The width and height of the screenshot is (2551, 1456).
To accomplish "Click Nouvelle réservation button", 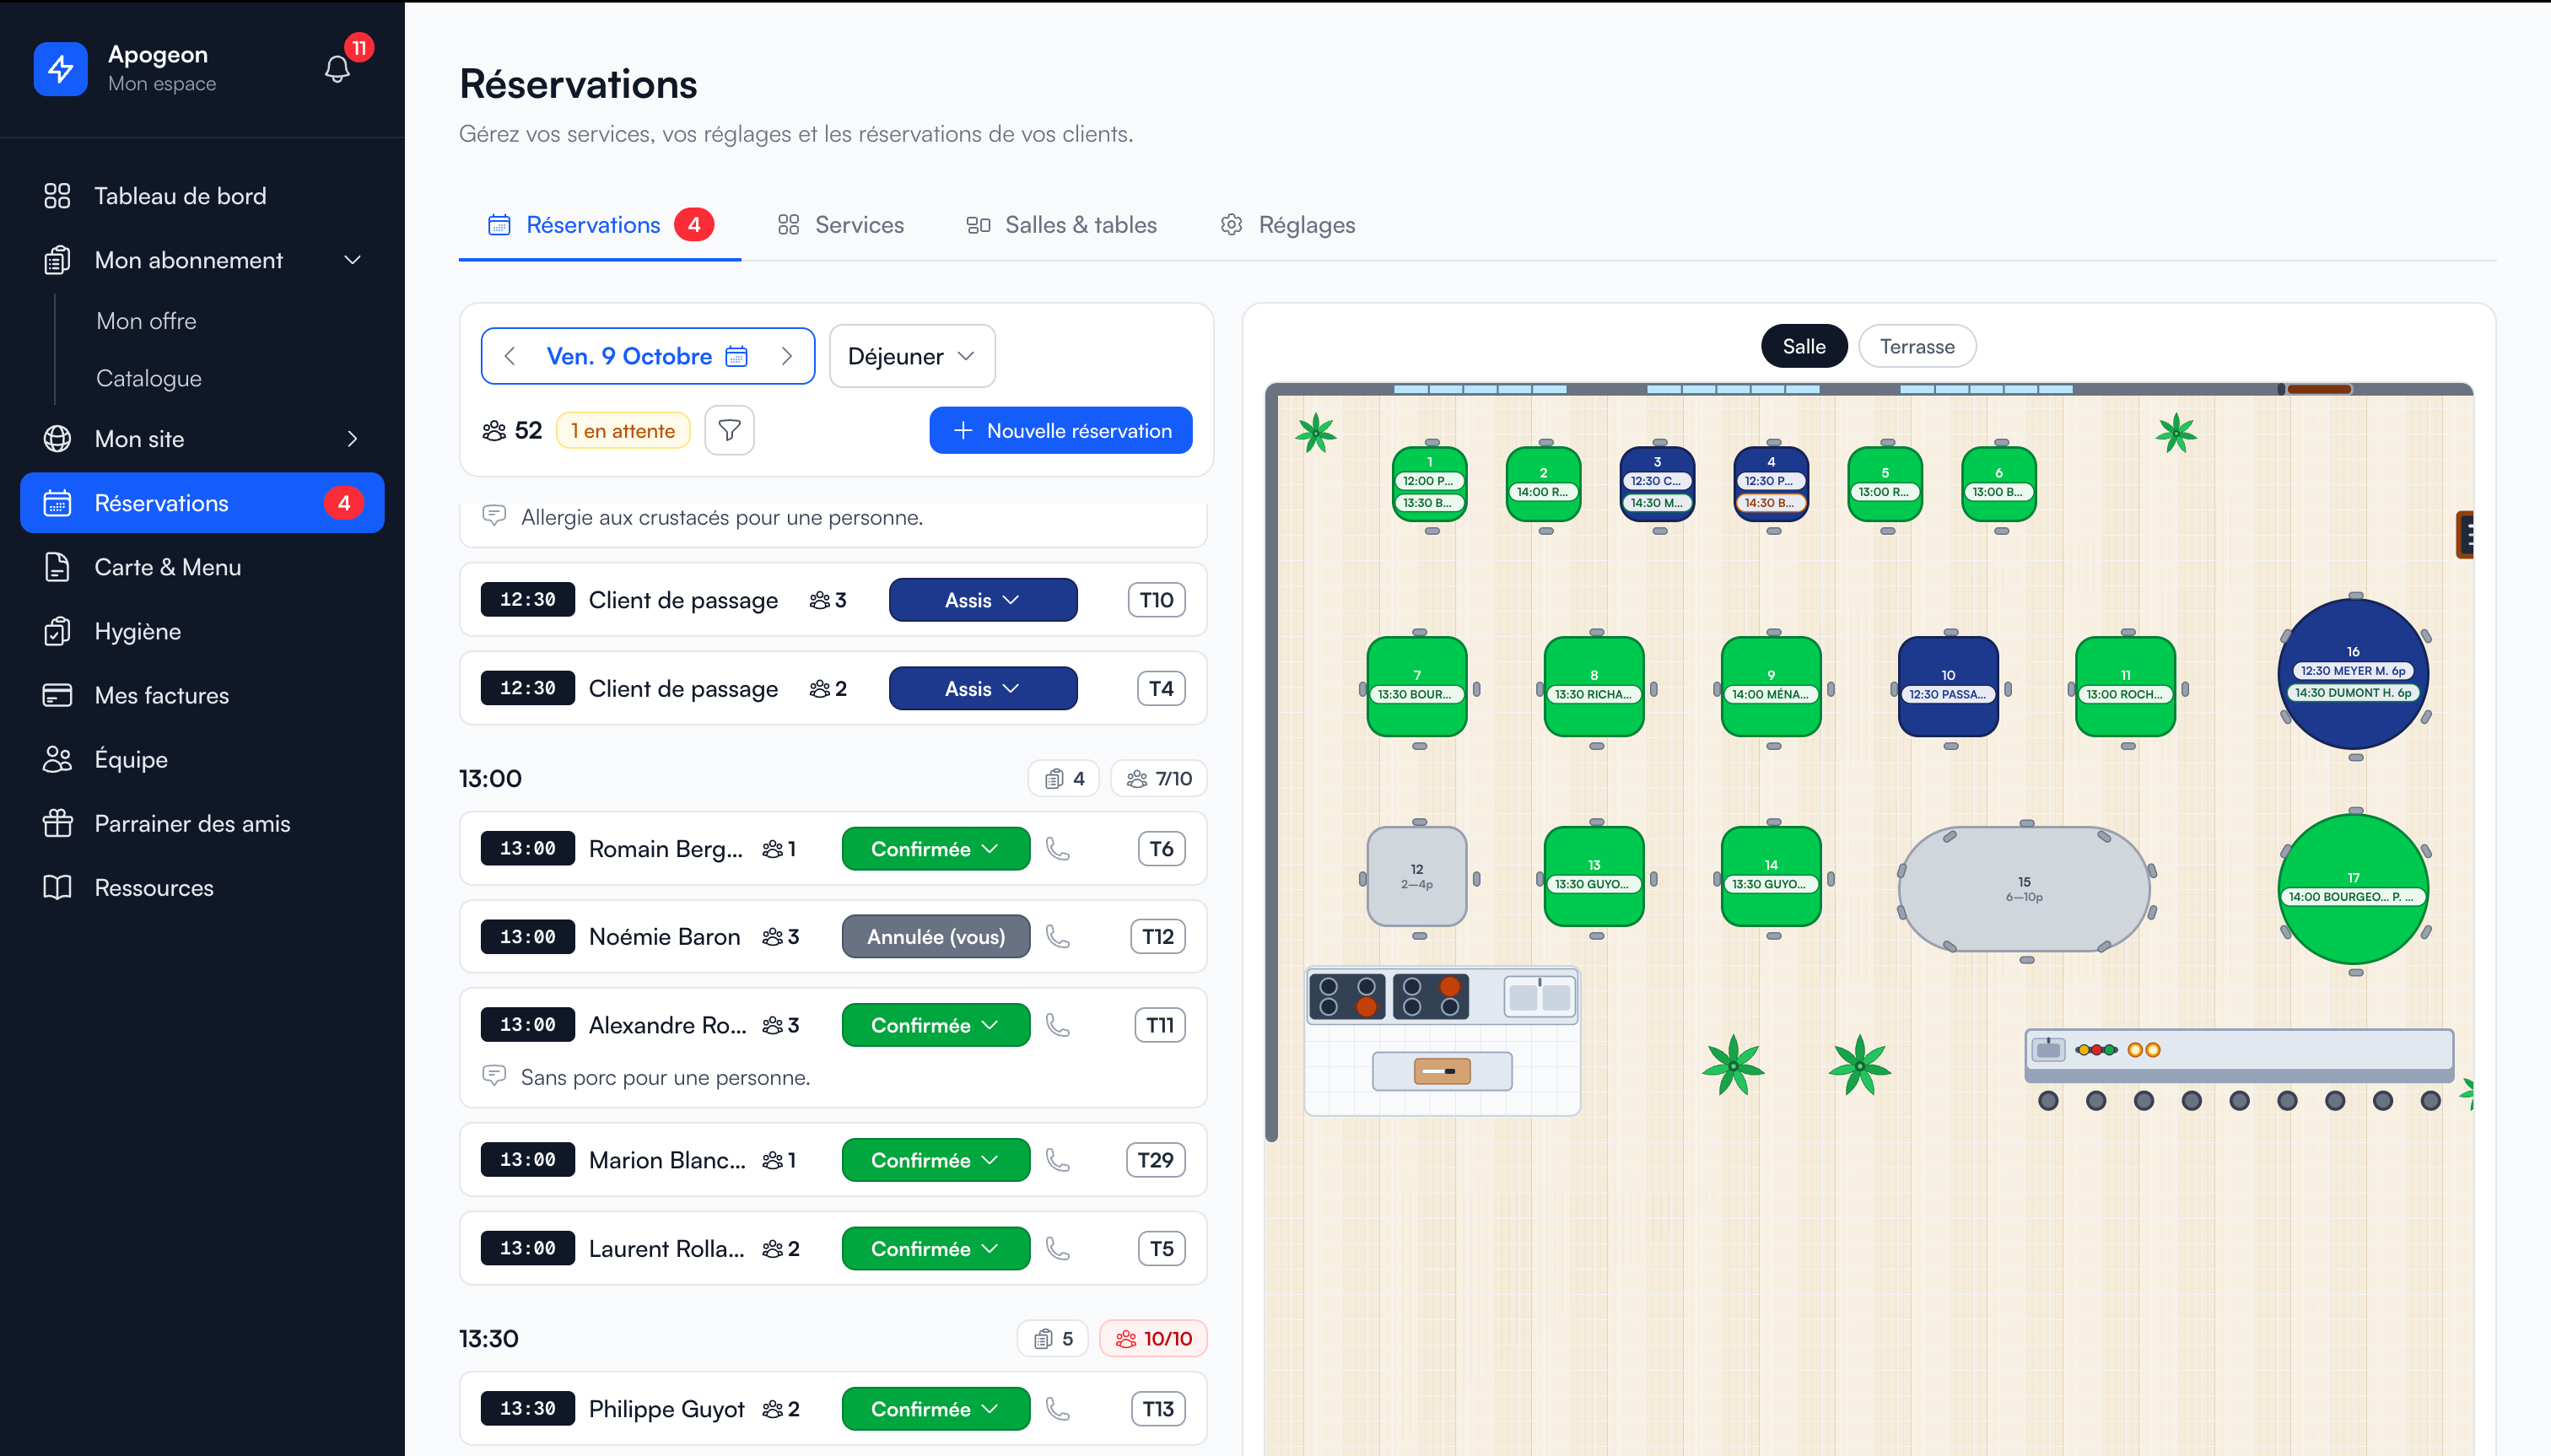I will coord(1060,431).
